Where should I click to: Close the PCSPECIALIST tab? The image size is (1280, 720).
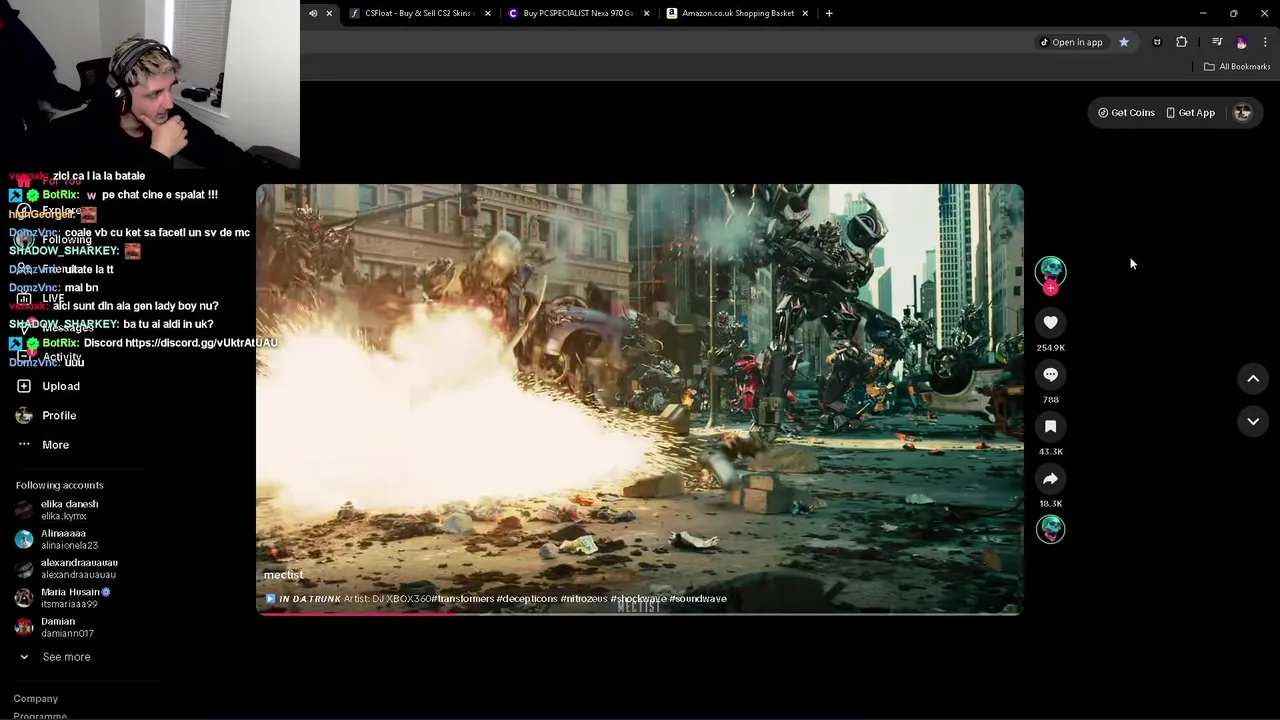[x=646, y=13]
